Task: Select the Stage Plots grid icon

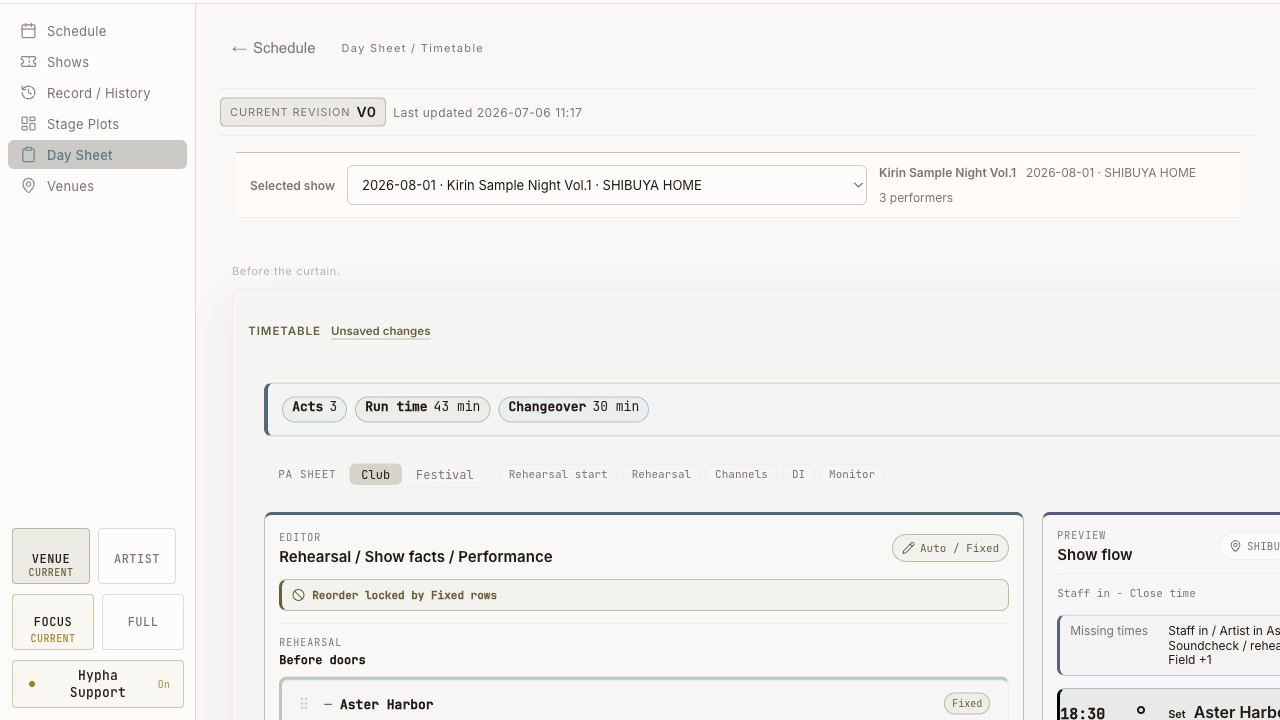Action: click(29, 124)
